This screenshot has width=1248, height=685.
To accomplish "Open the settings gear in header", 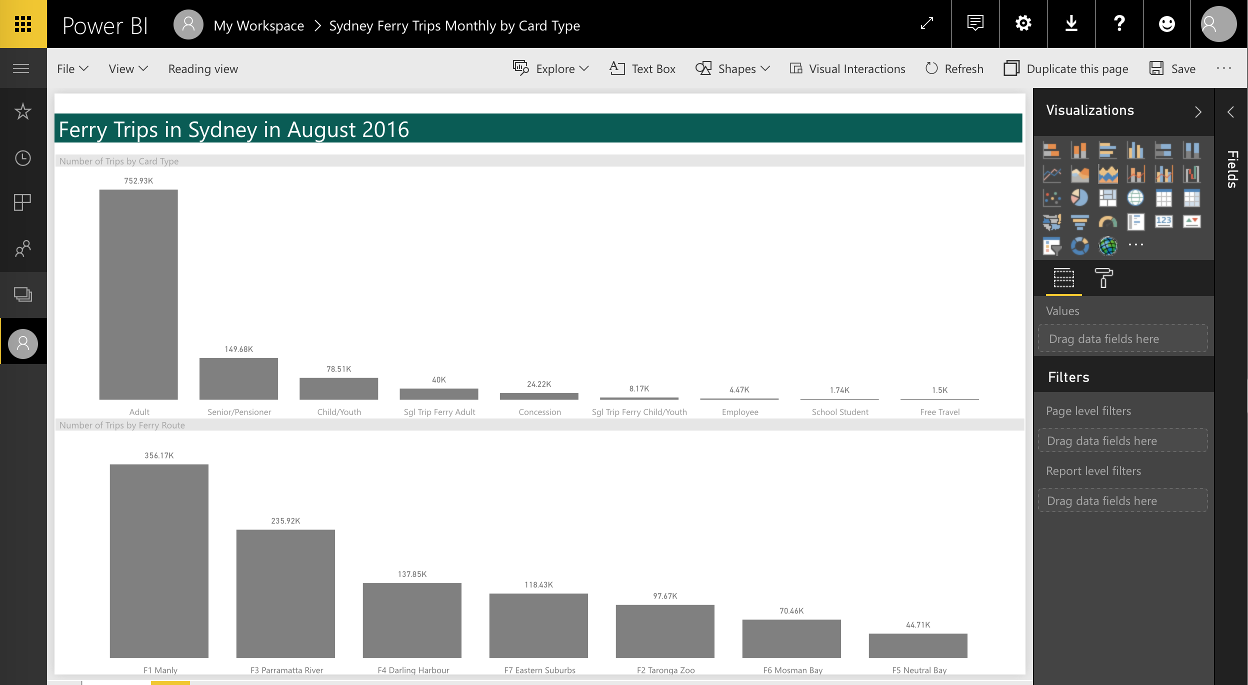I will click(1023, 24).
